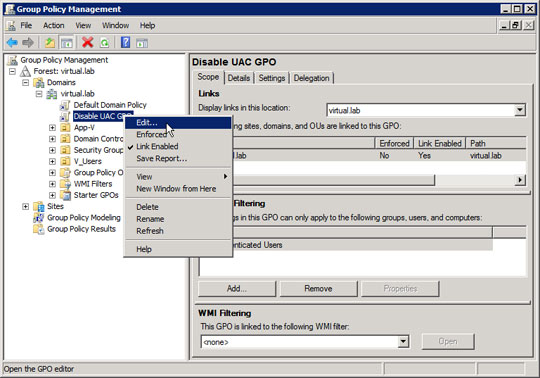Expand the WMI Filters node

click(x=52, y=184)
